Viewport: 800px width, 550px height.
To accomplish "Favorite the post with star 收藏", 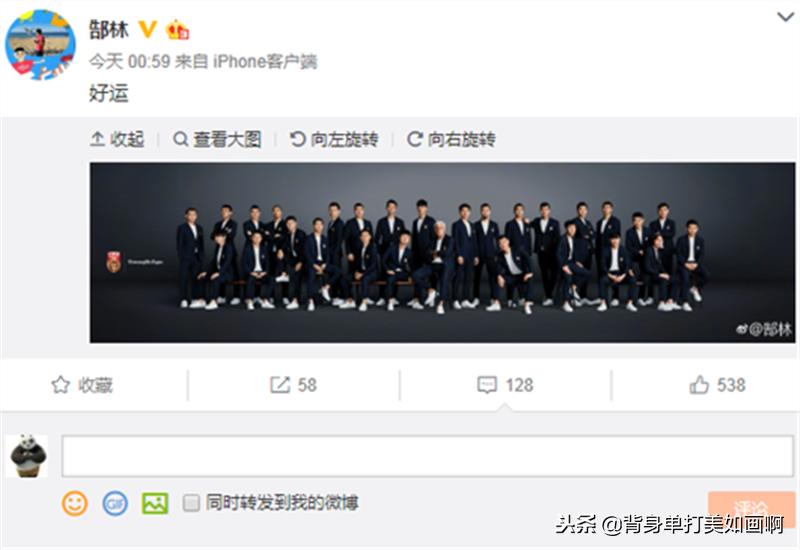I will point(82,385).
